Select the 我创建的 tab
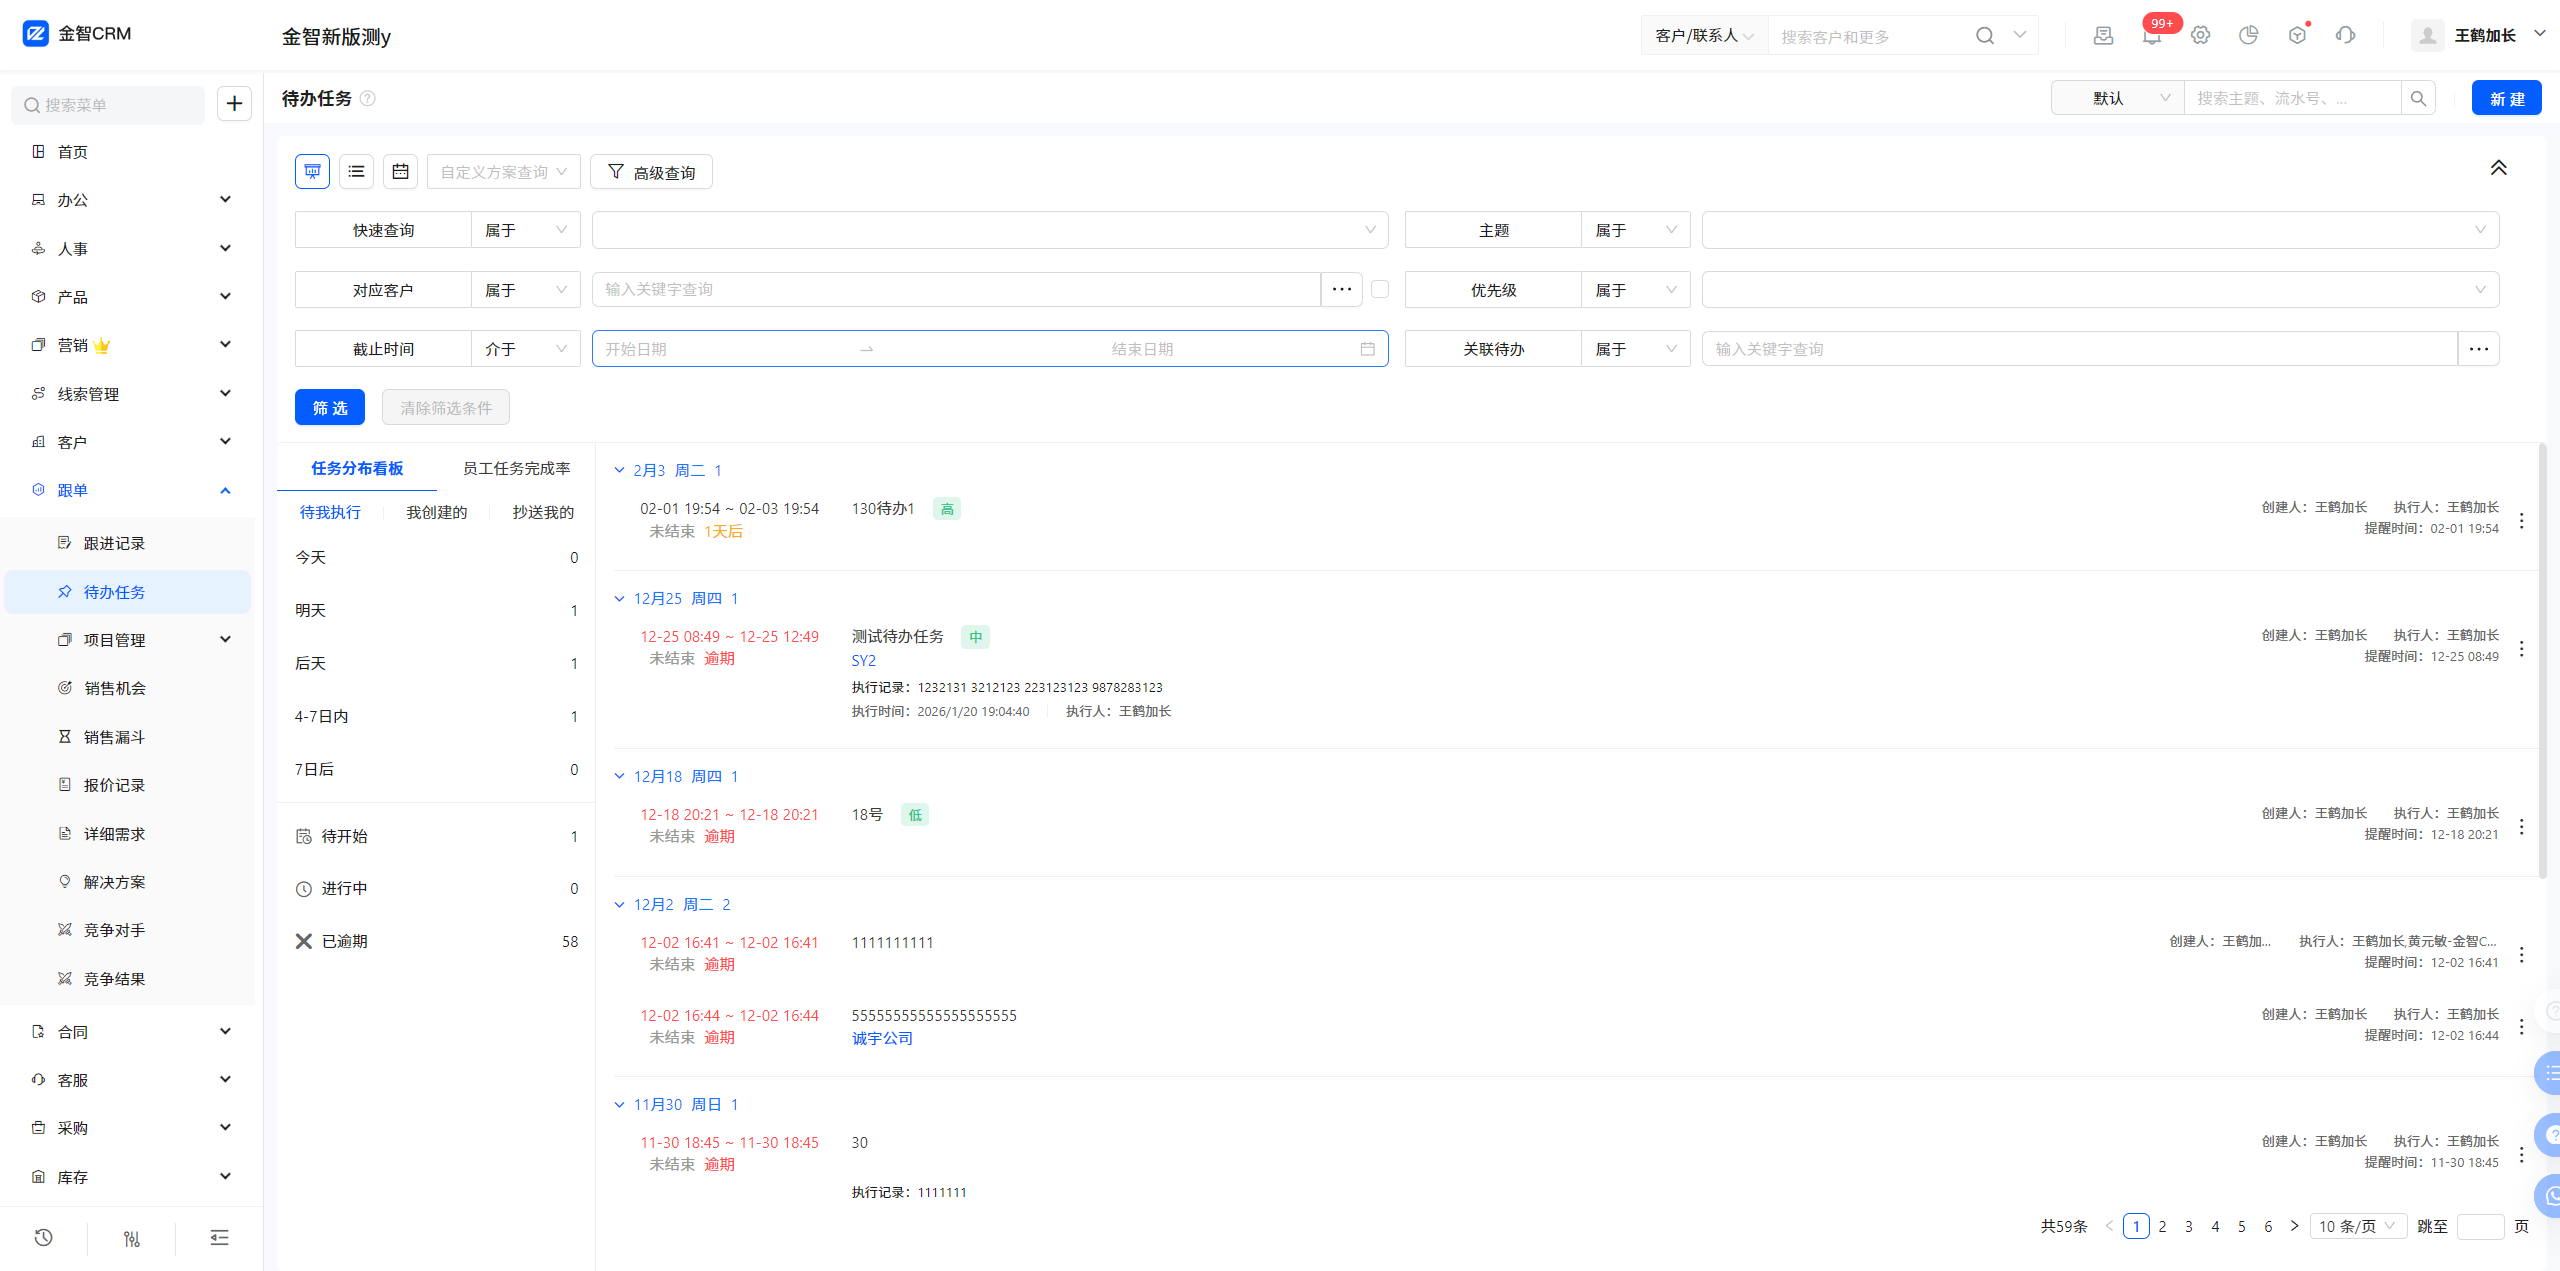The height and width of the screenshot is (1271, 2560). (x=436, y=513)
